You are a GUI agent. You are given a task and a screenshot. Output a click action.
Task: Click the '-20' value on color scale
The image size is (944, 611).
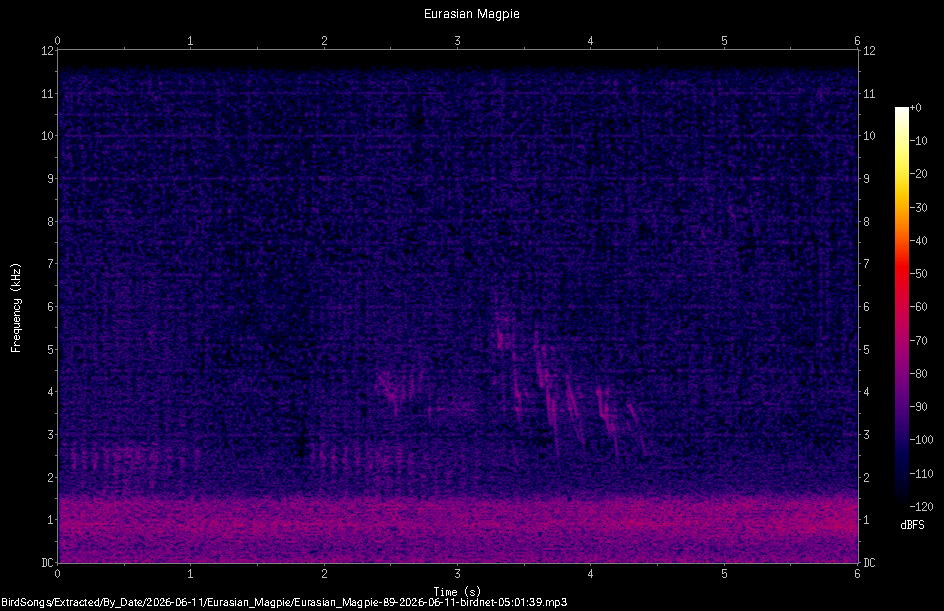(x=918, y=174)
